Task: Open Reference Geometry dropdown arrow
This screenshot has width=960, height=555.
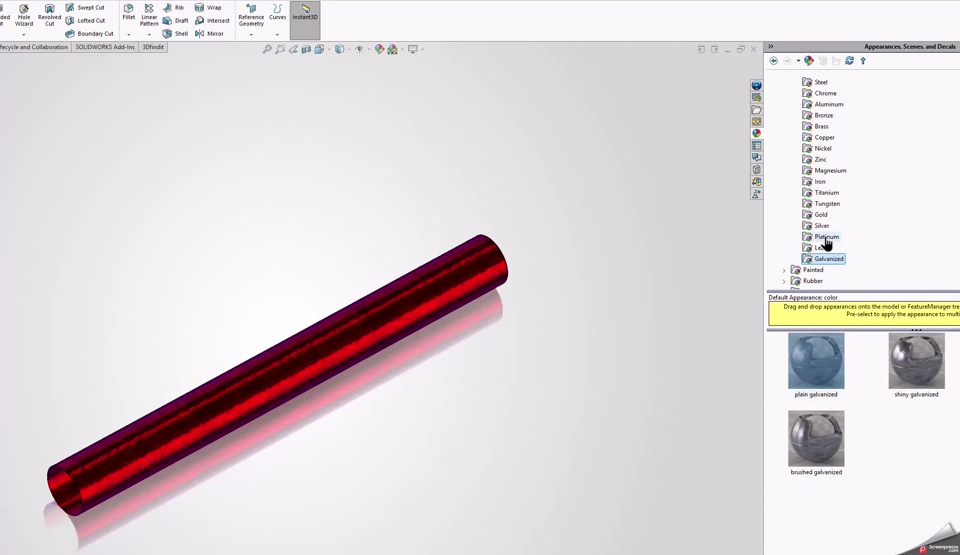Action: pyautogui.click(x=251, y=34)
